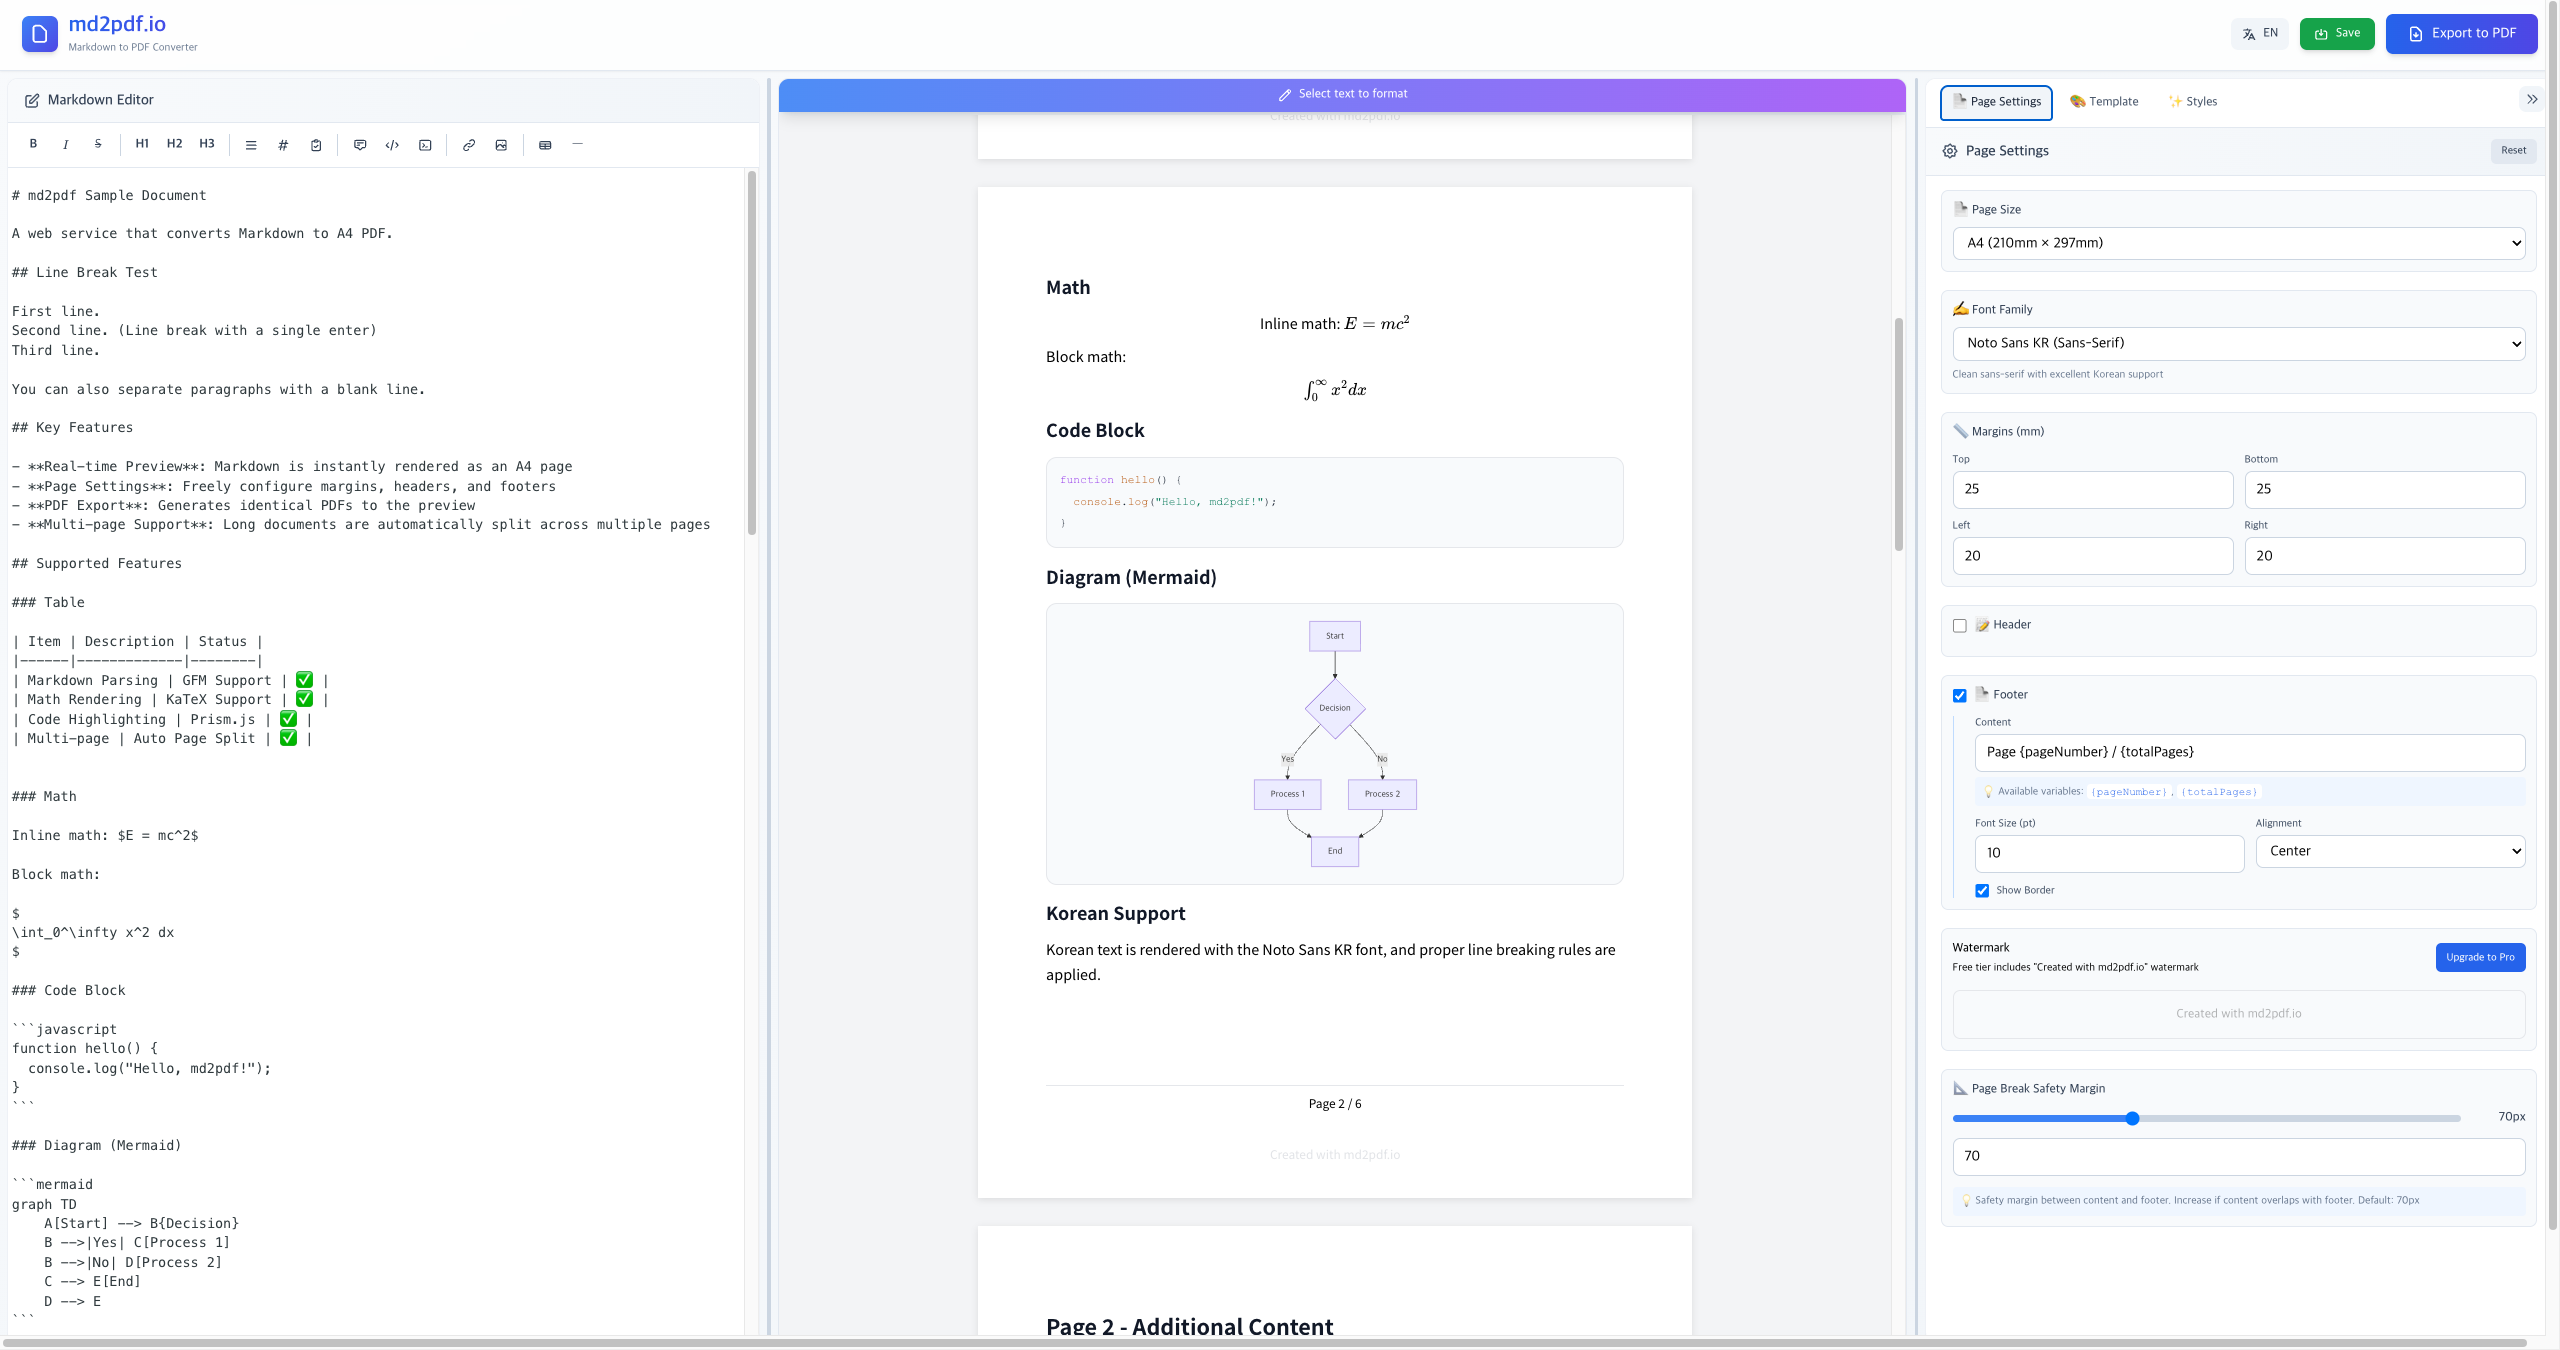Insert an image
Image resolution: width=2560 pixels, height=1350 pixels.
coord(500,144)
